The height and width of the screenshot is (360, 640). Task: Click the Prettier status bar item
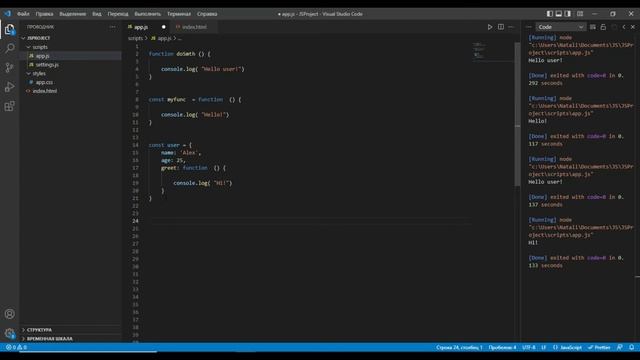(x=599, y=347)
